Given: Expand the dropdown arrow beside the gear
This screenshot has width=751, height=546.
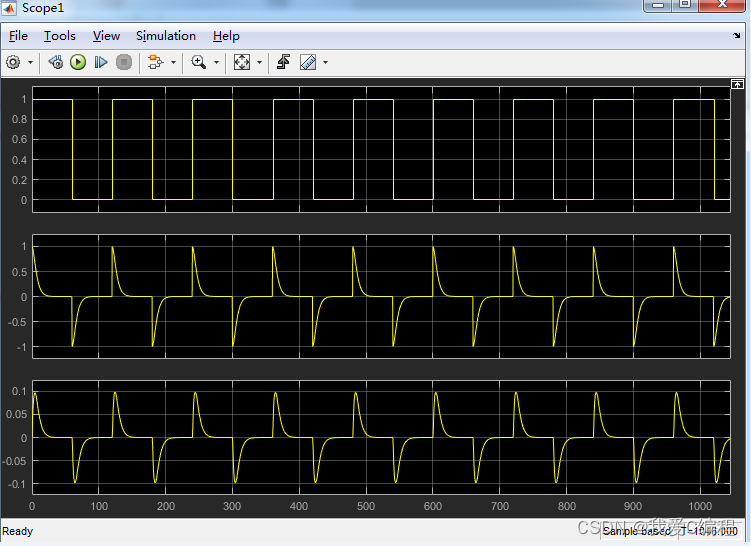Looking at the screenshot, I should (x=30, y=62).
